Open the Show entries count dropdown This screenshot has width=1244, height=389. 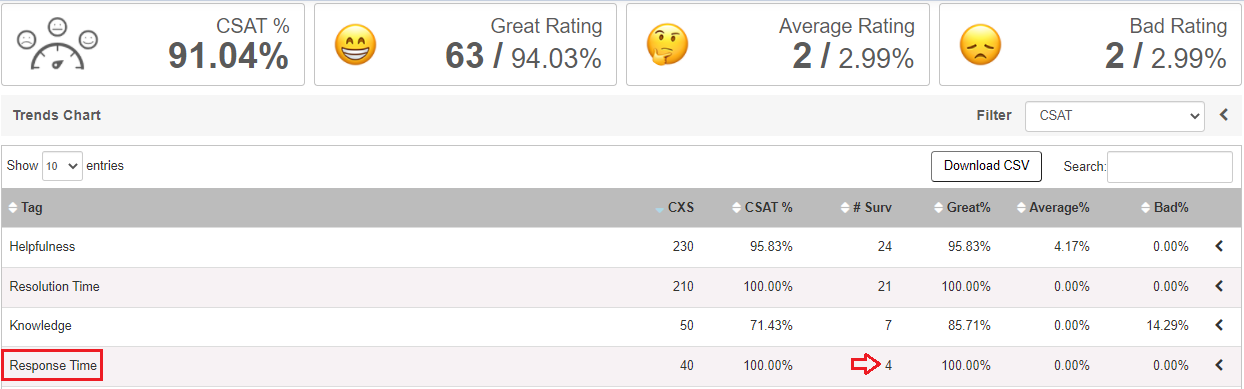coord(62,166)
